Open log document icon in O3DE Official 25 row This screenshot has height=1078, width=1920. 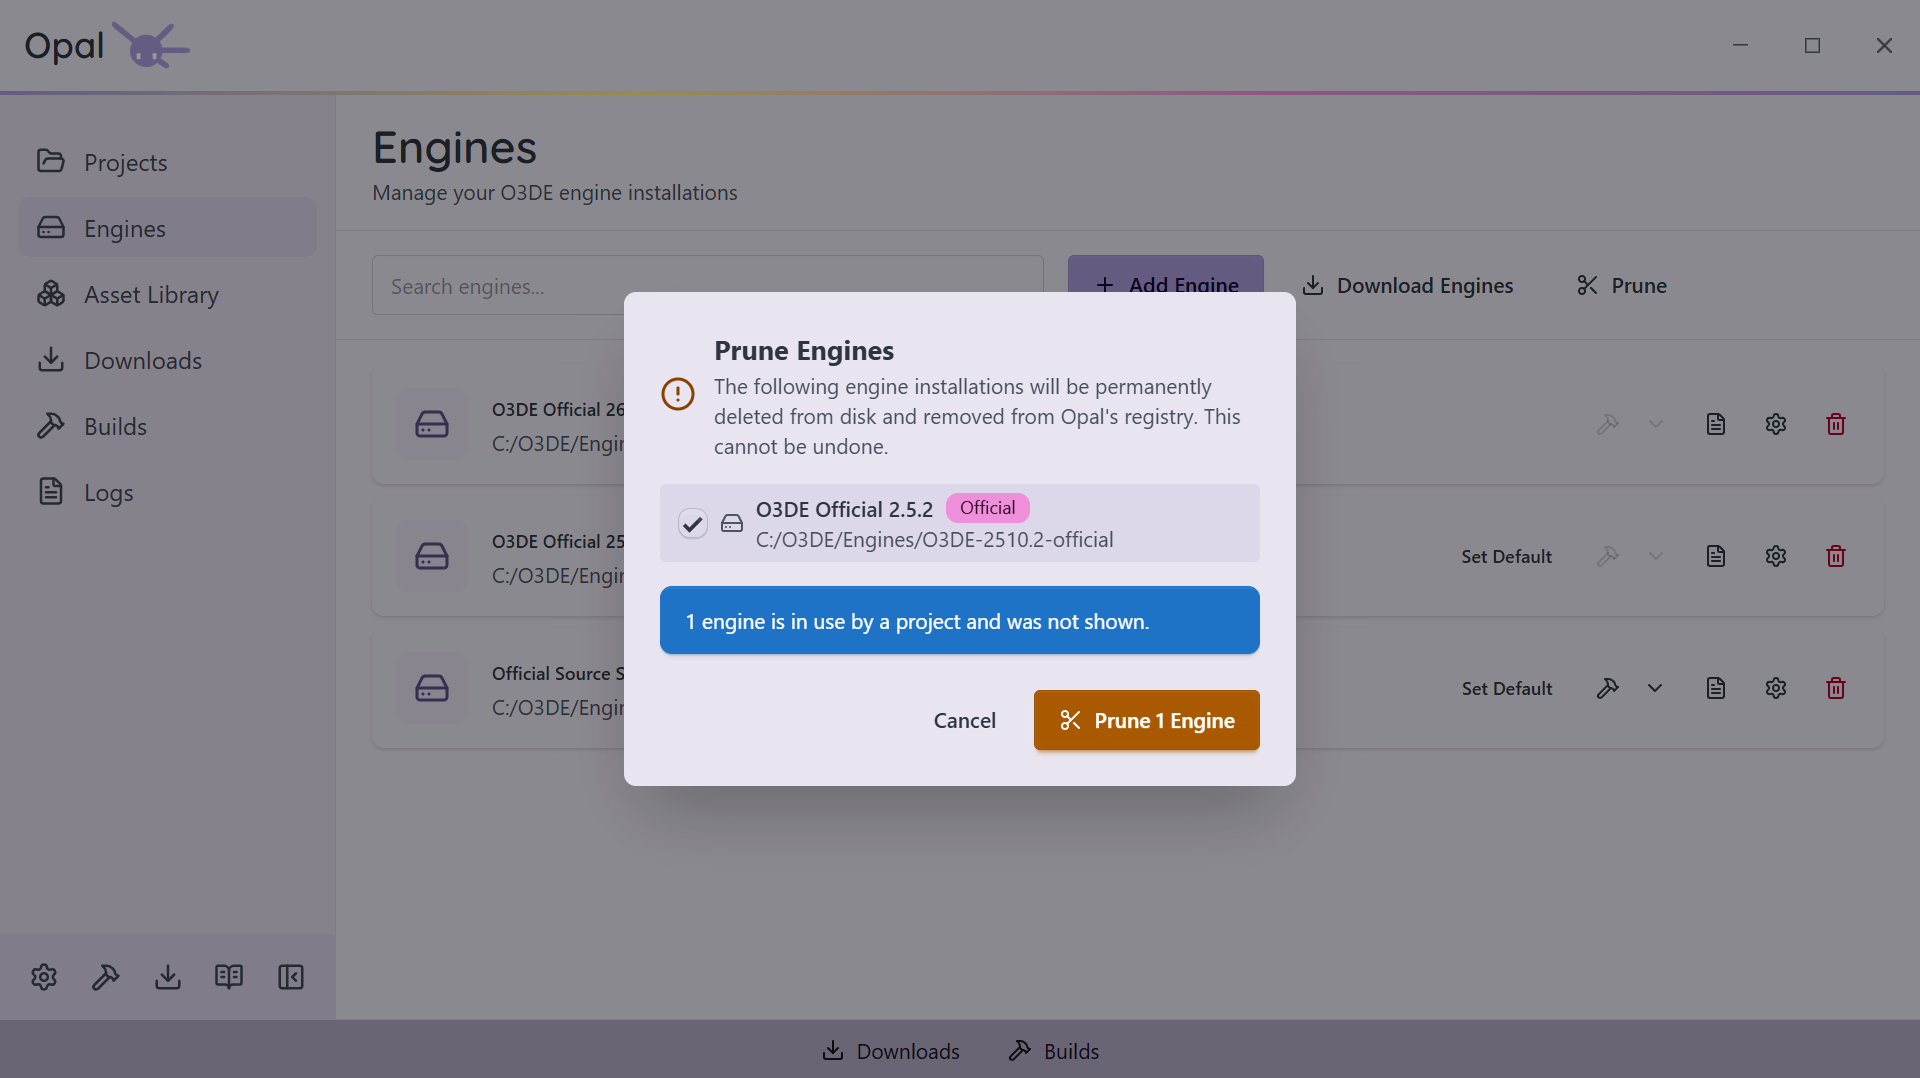(1715, 556)
